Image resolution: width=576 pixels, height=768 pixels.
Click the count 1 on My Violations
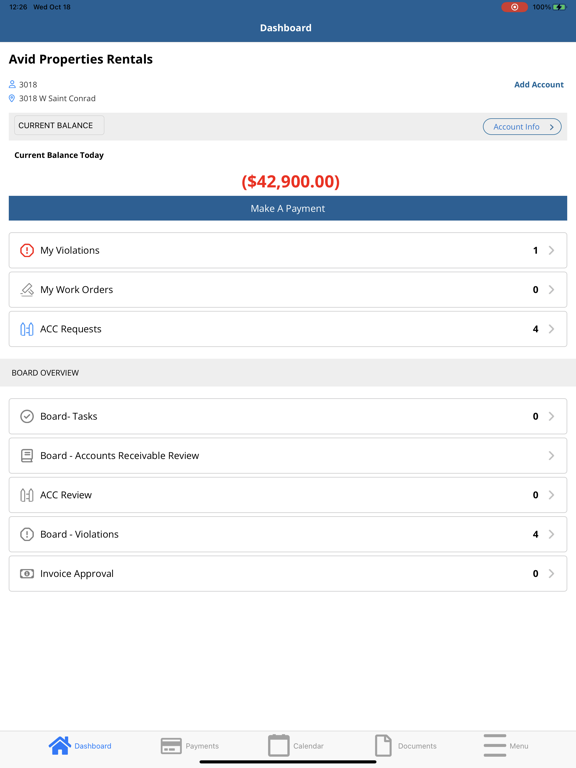point(535,250)
